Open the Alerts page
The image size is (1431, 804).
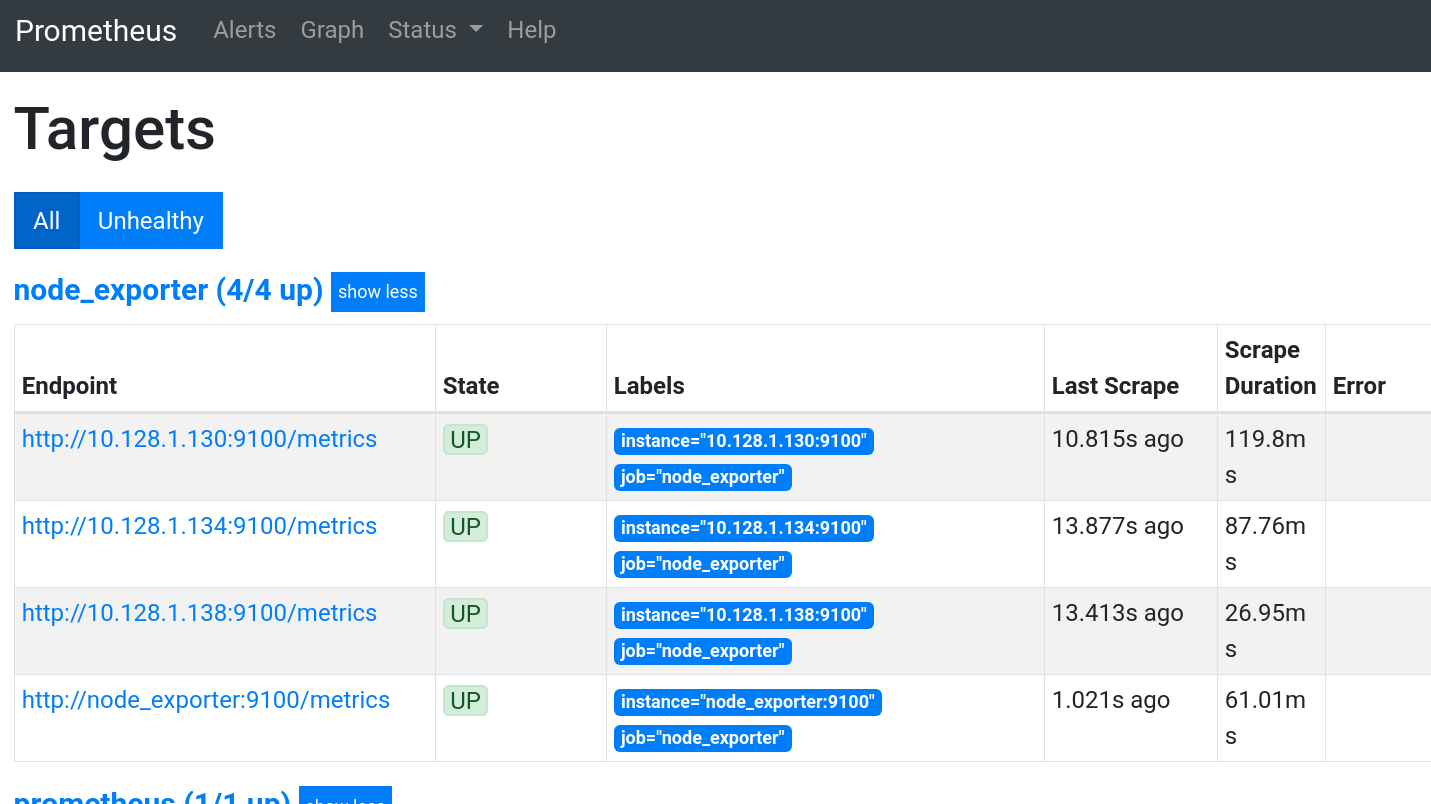(x=244, y=30)
